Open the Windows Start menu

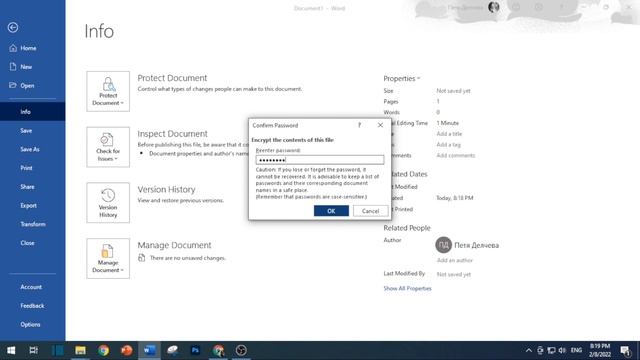11,351
